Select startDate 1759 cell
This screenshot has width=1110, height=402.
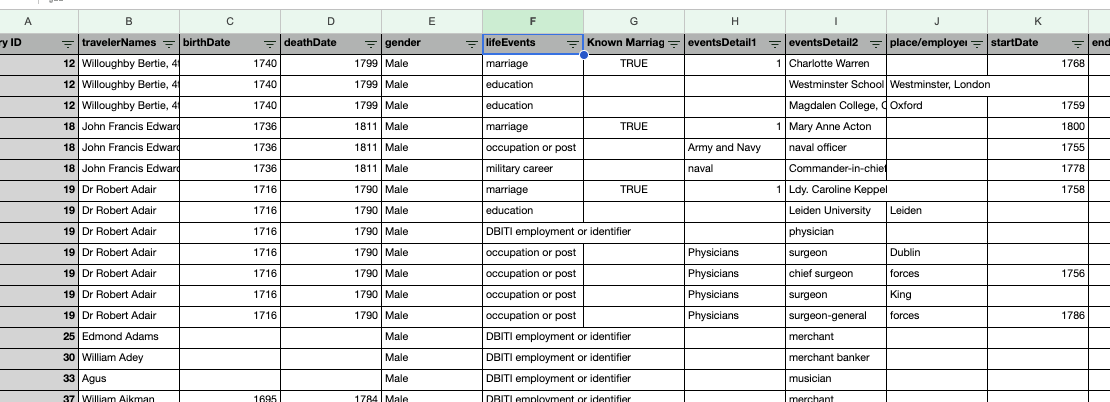coord(1038,105)
